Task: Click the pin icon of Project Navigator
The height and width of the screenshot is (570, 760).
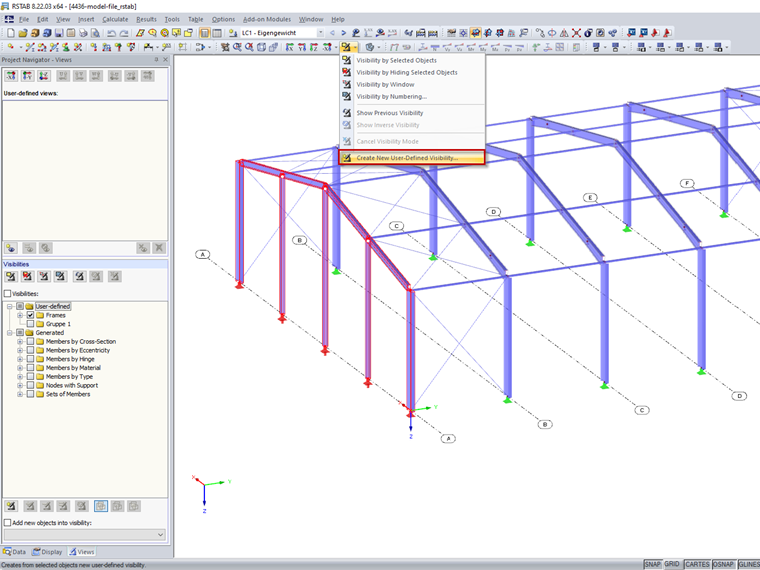Action: point(156,60)
